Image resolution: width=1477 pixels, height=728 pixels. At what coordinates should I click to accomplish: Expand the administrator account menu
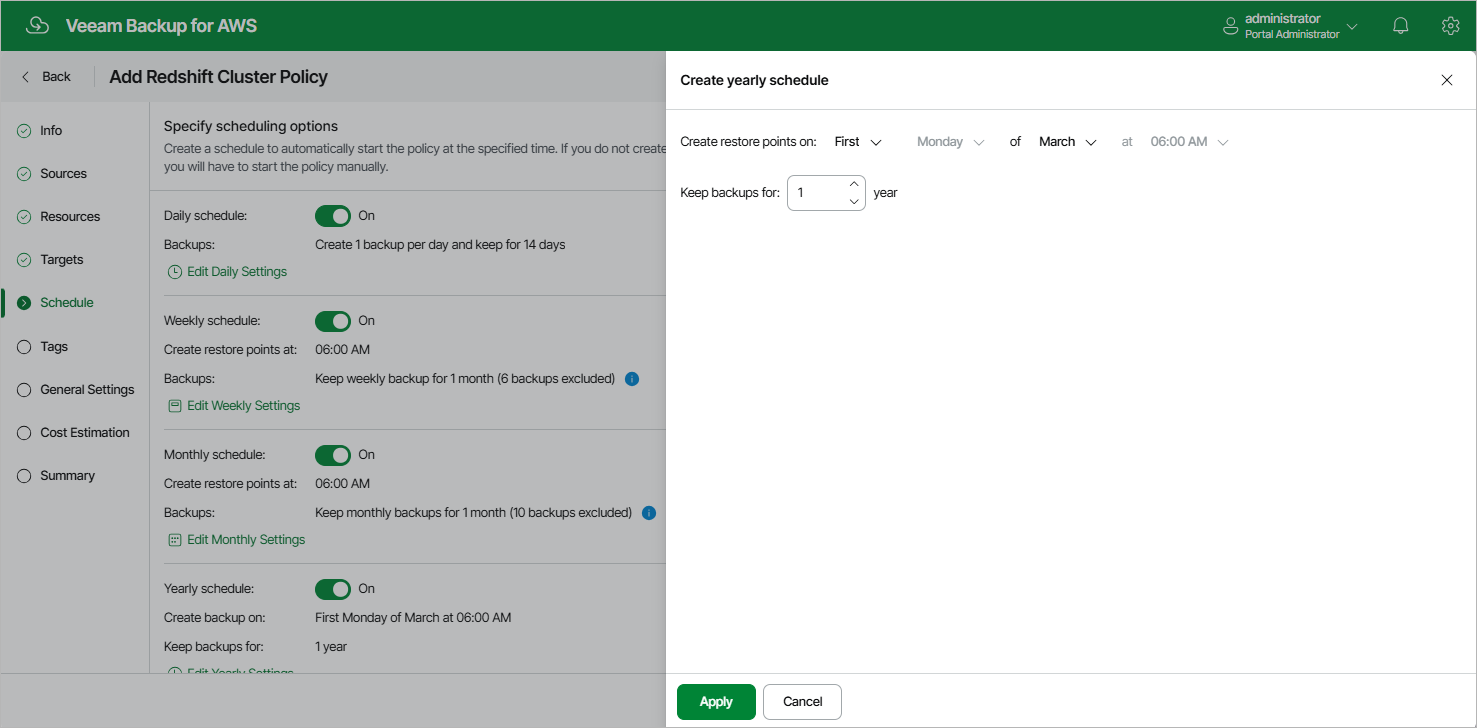tap(1352, 27)
